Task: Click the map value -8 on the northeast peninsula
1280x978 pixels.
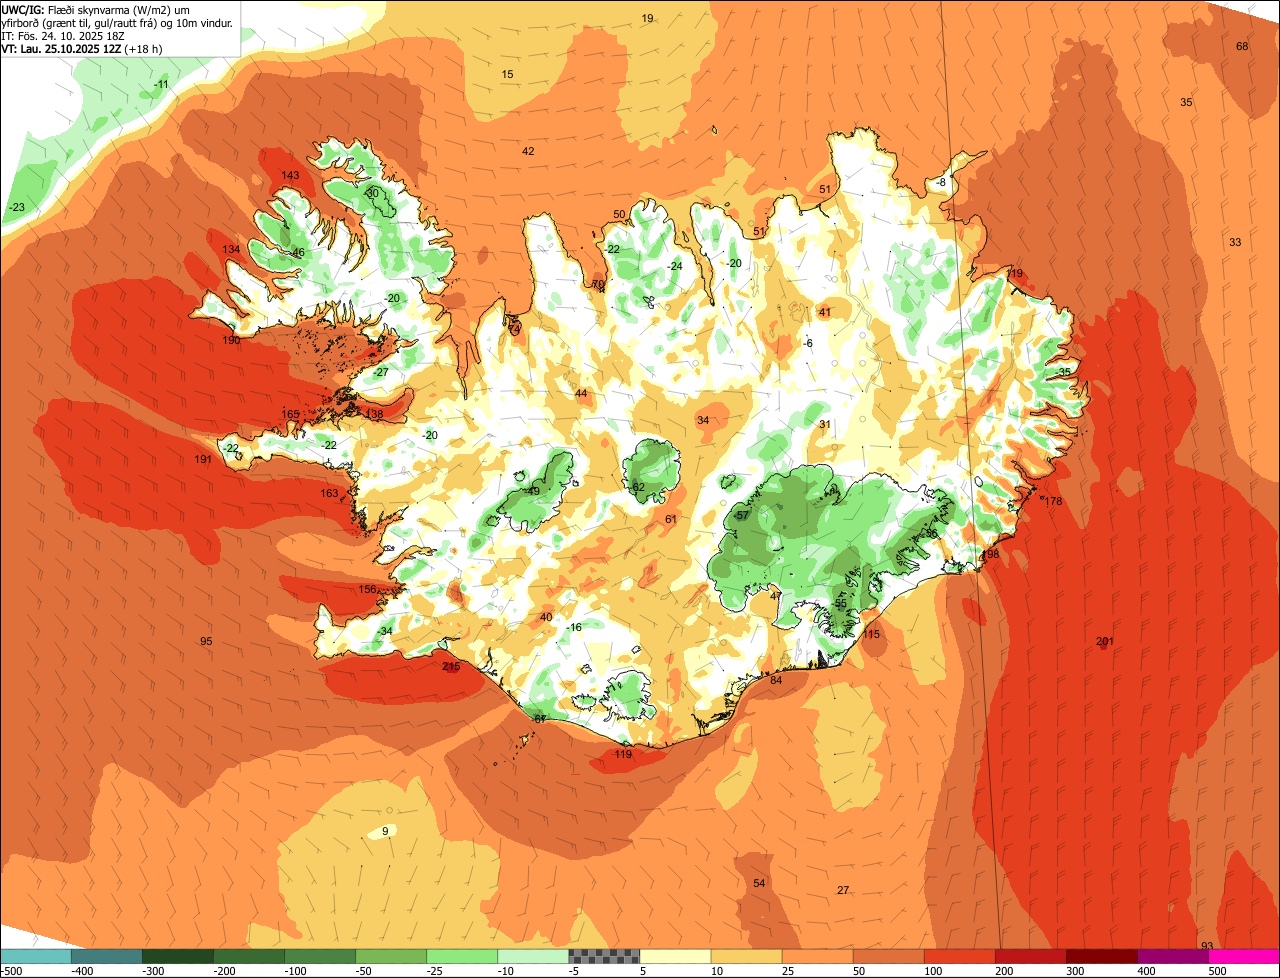Action: (x=941, y=182)
